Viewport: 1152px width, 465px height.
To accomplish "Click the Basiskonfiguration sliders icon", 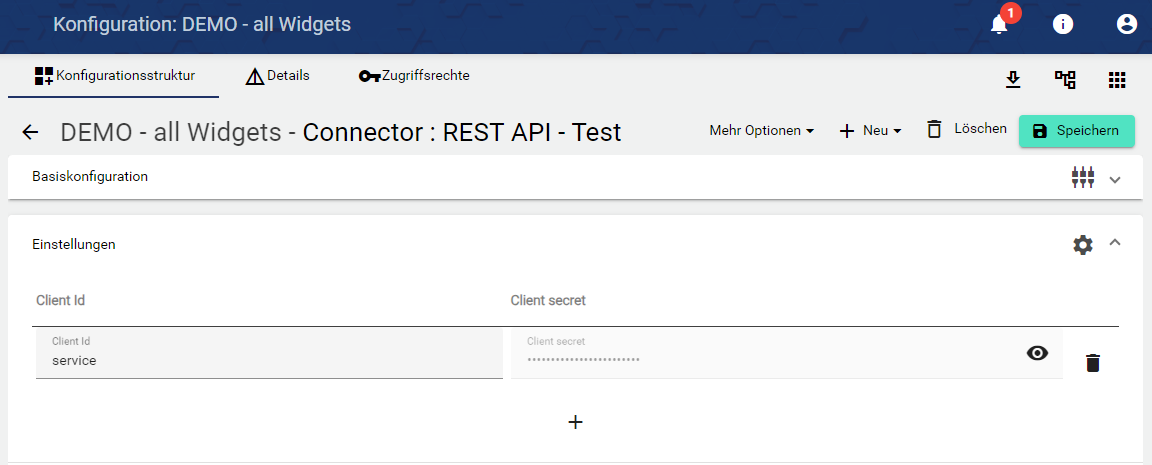I will point(1083,178).
